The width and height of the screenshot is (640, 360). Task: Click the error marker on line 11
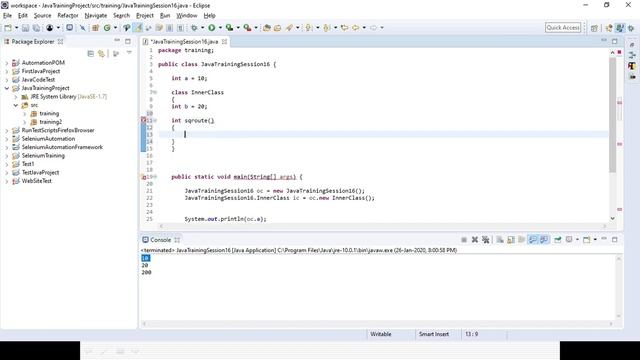point(144,120)
